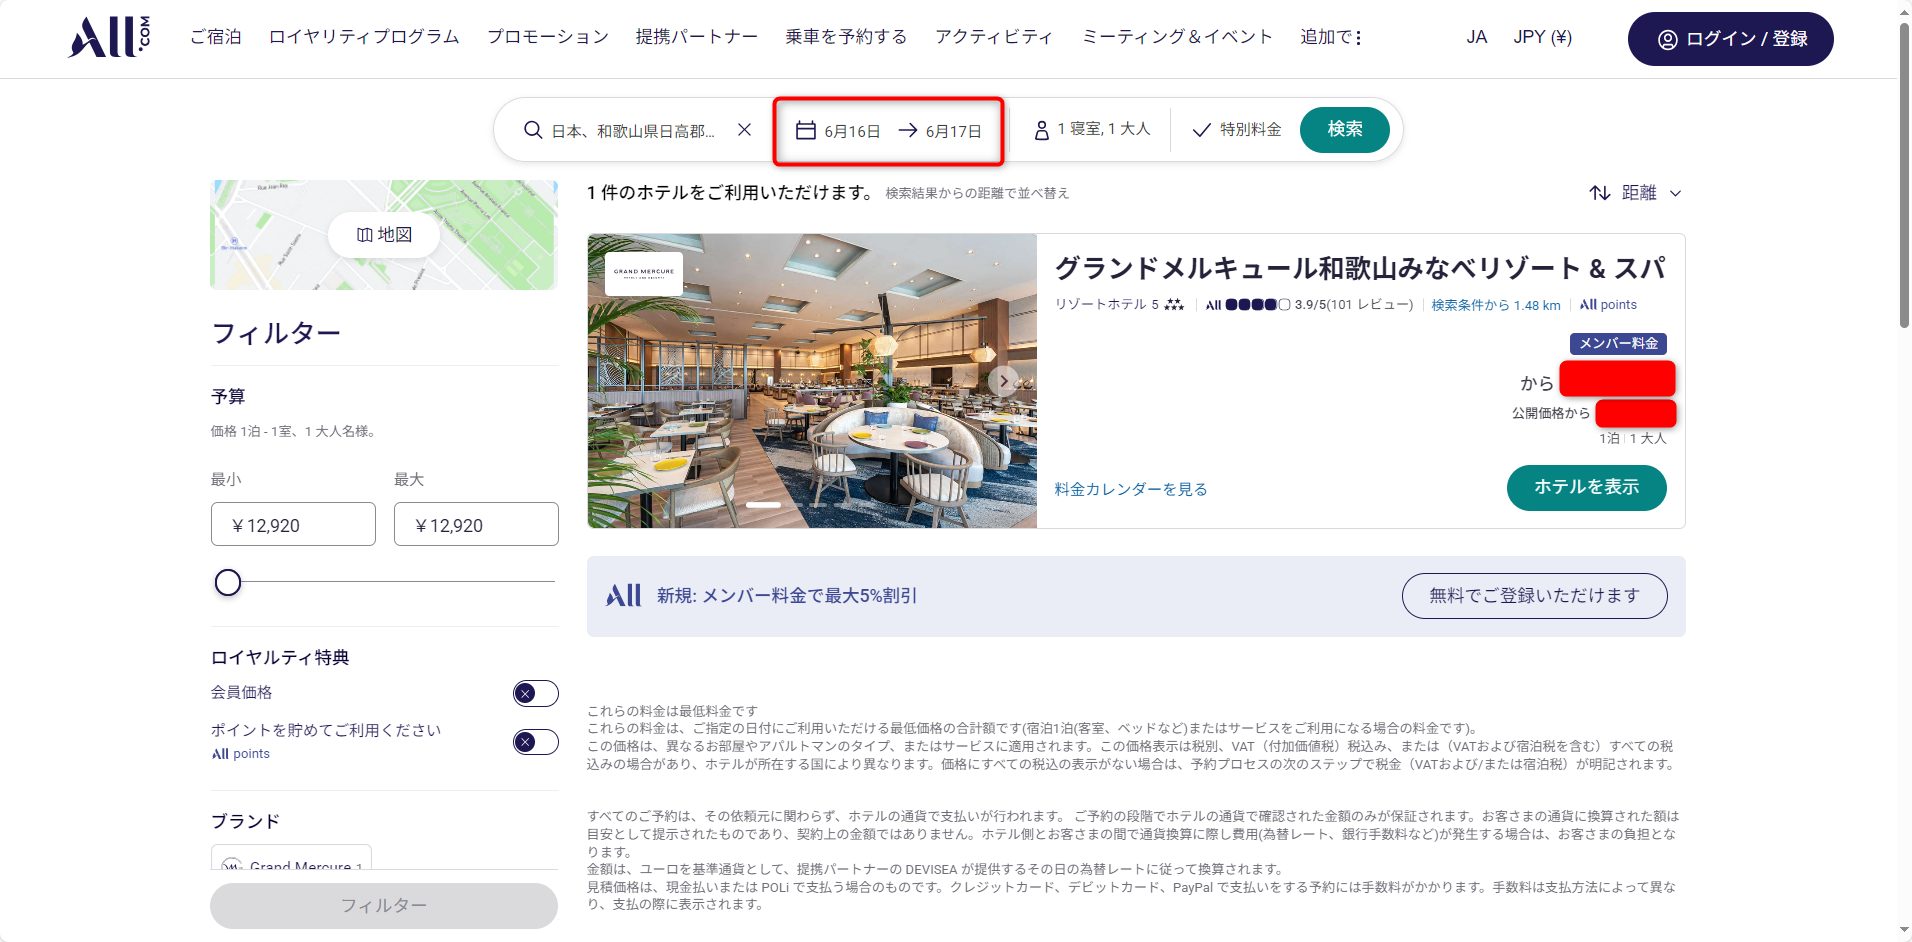
Task: Click the hotel restaurant photo
Action: [812, 381]
